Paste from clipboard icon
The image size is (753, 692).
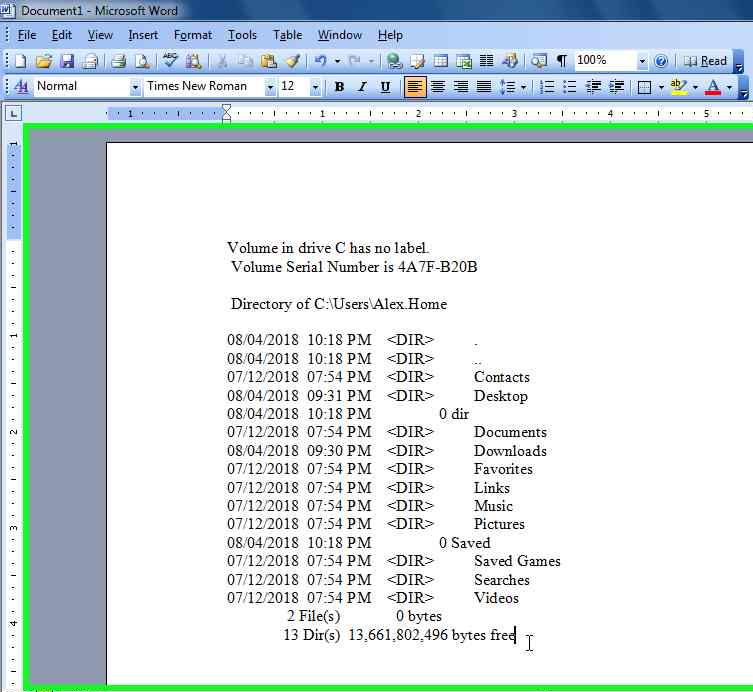[x=268, y=61]
